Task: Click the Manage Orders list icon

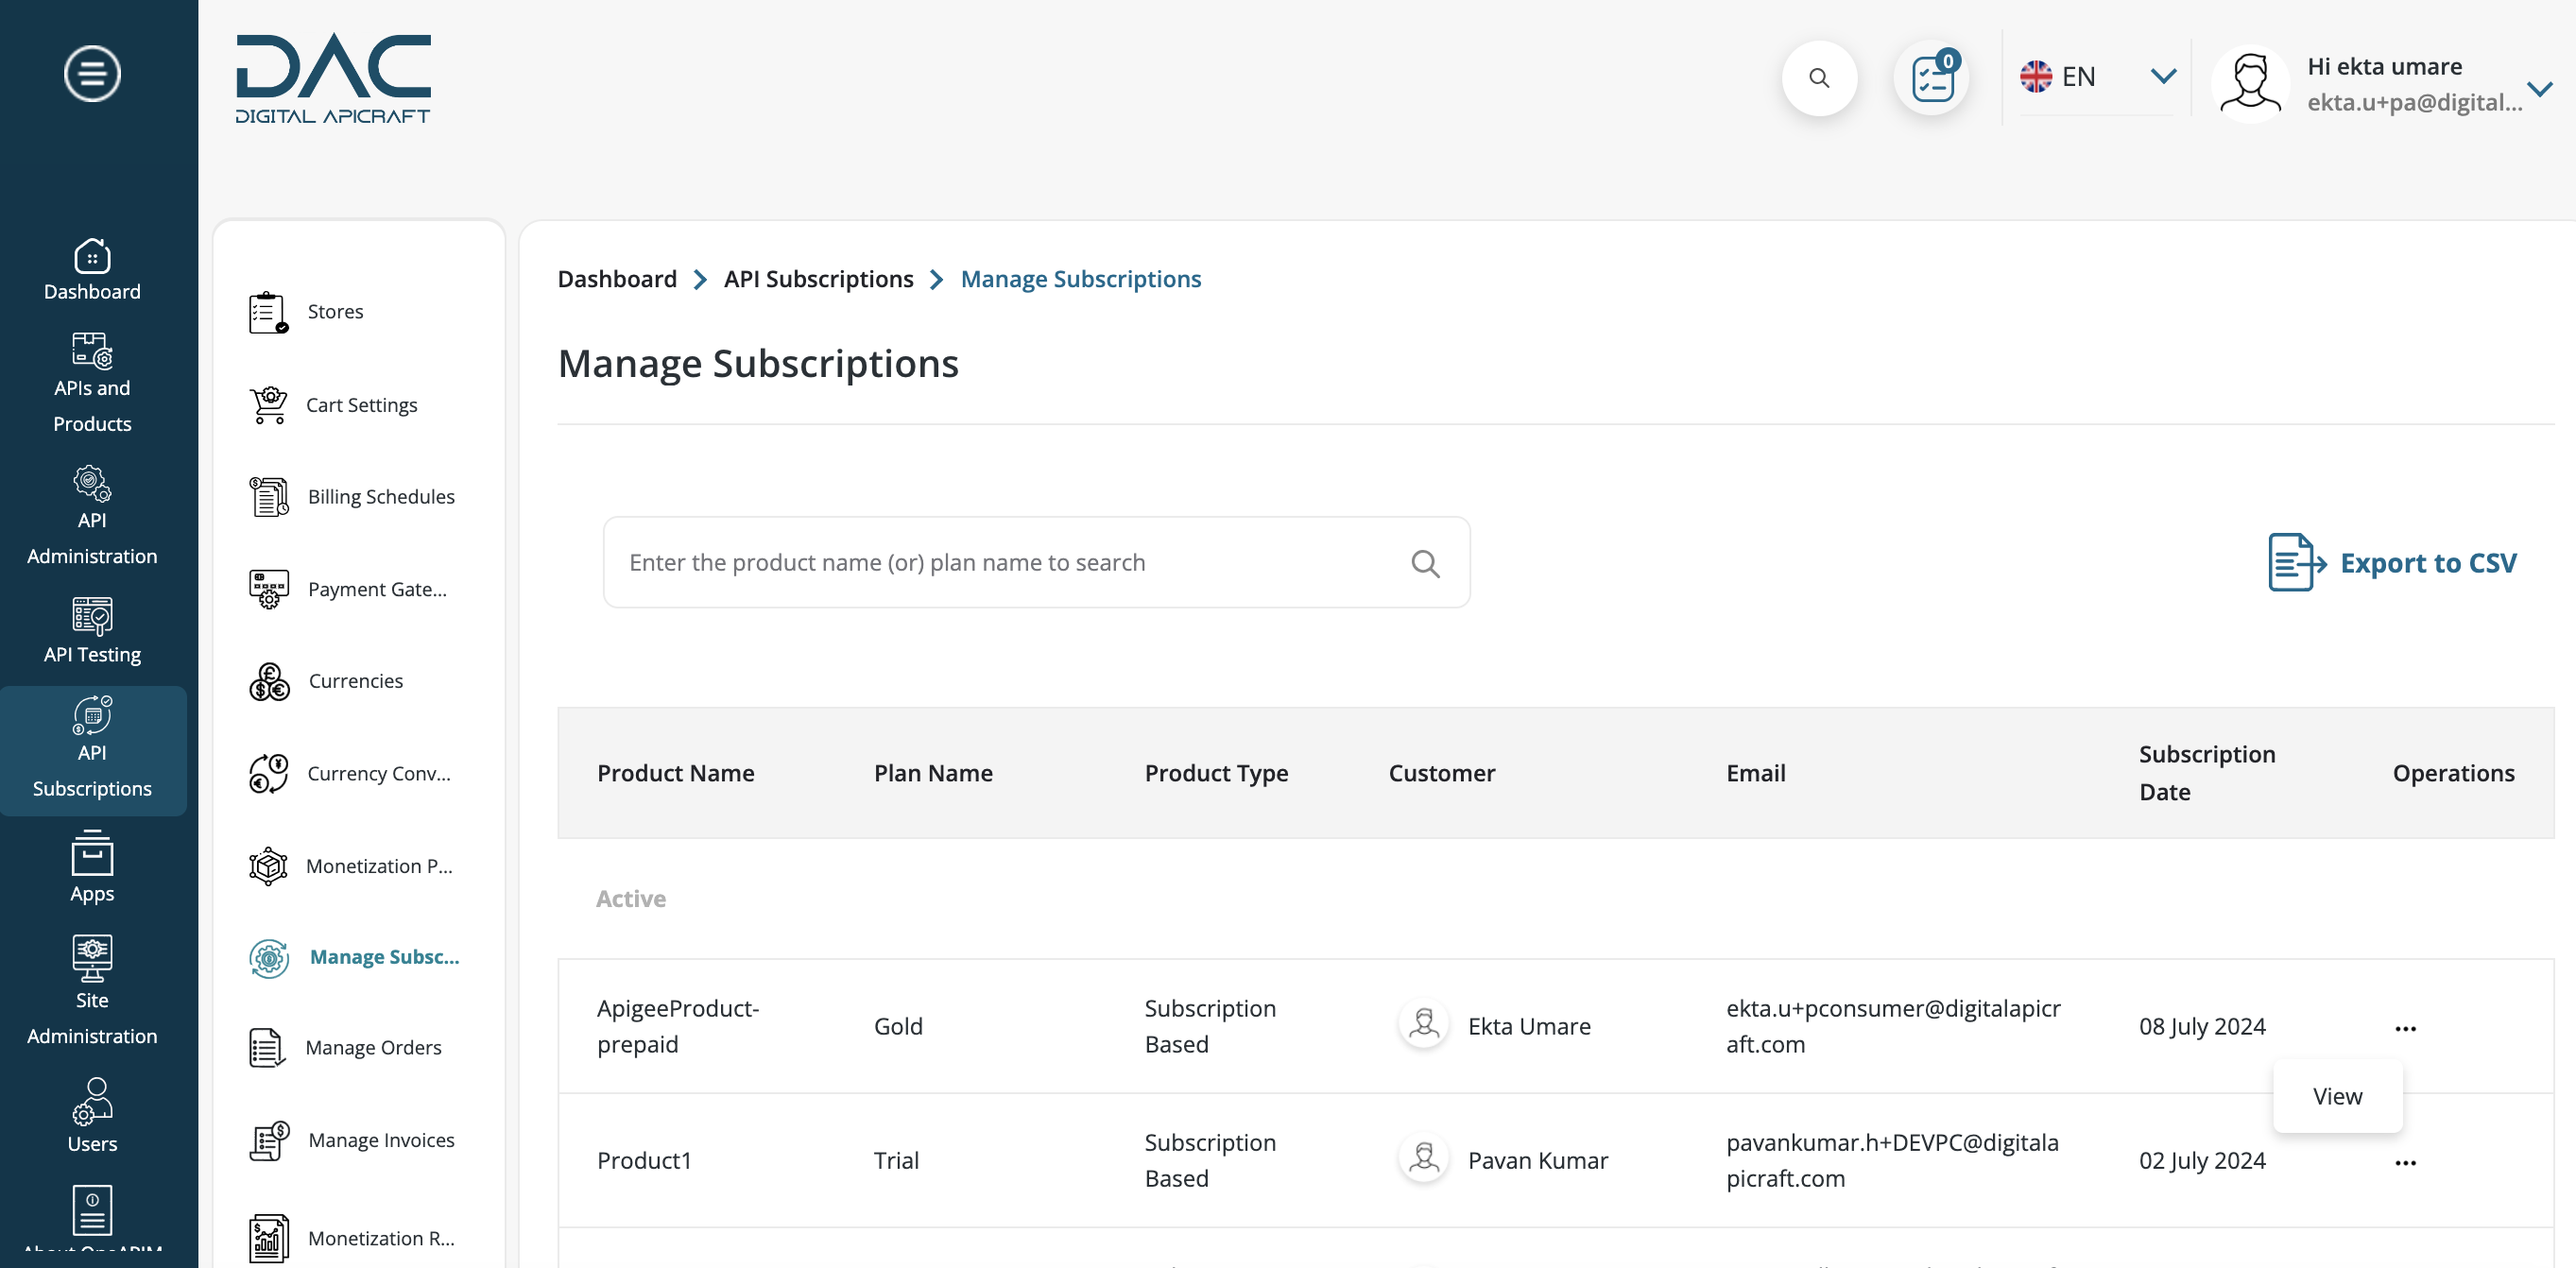Action: (268, 1048)
